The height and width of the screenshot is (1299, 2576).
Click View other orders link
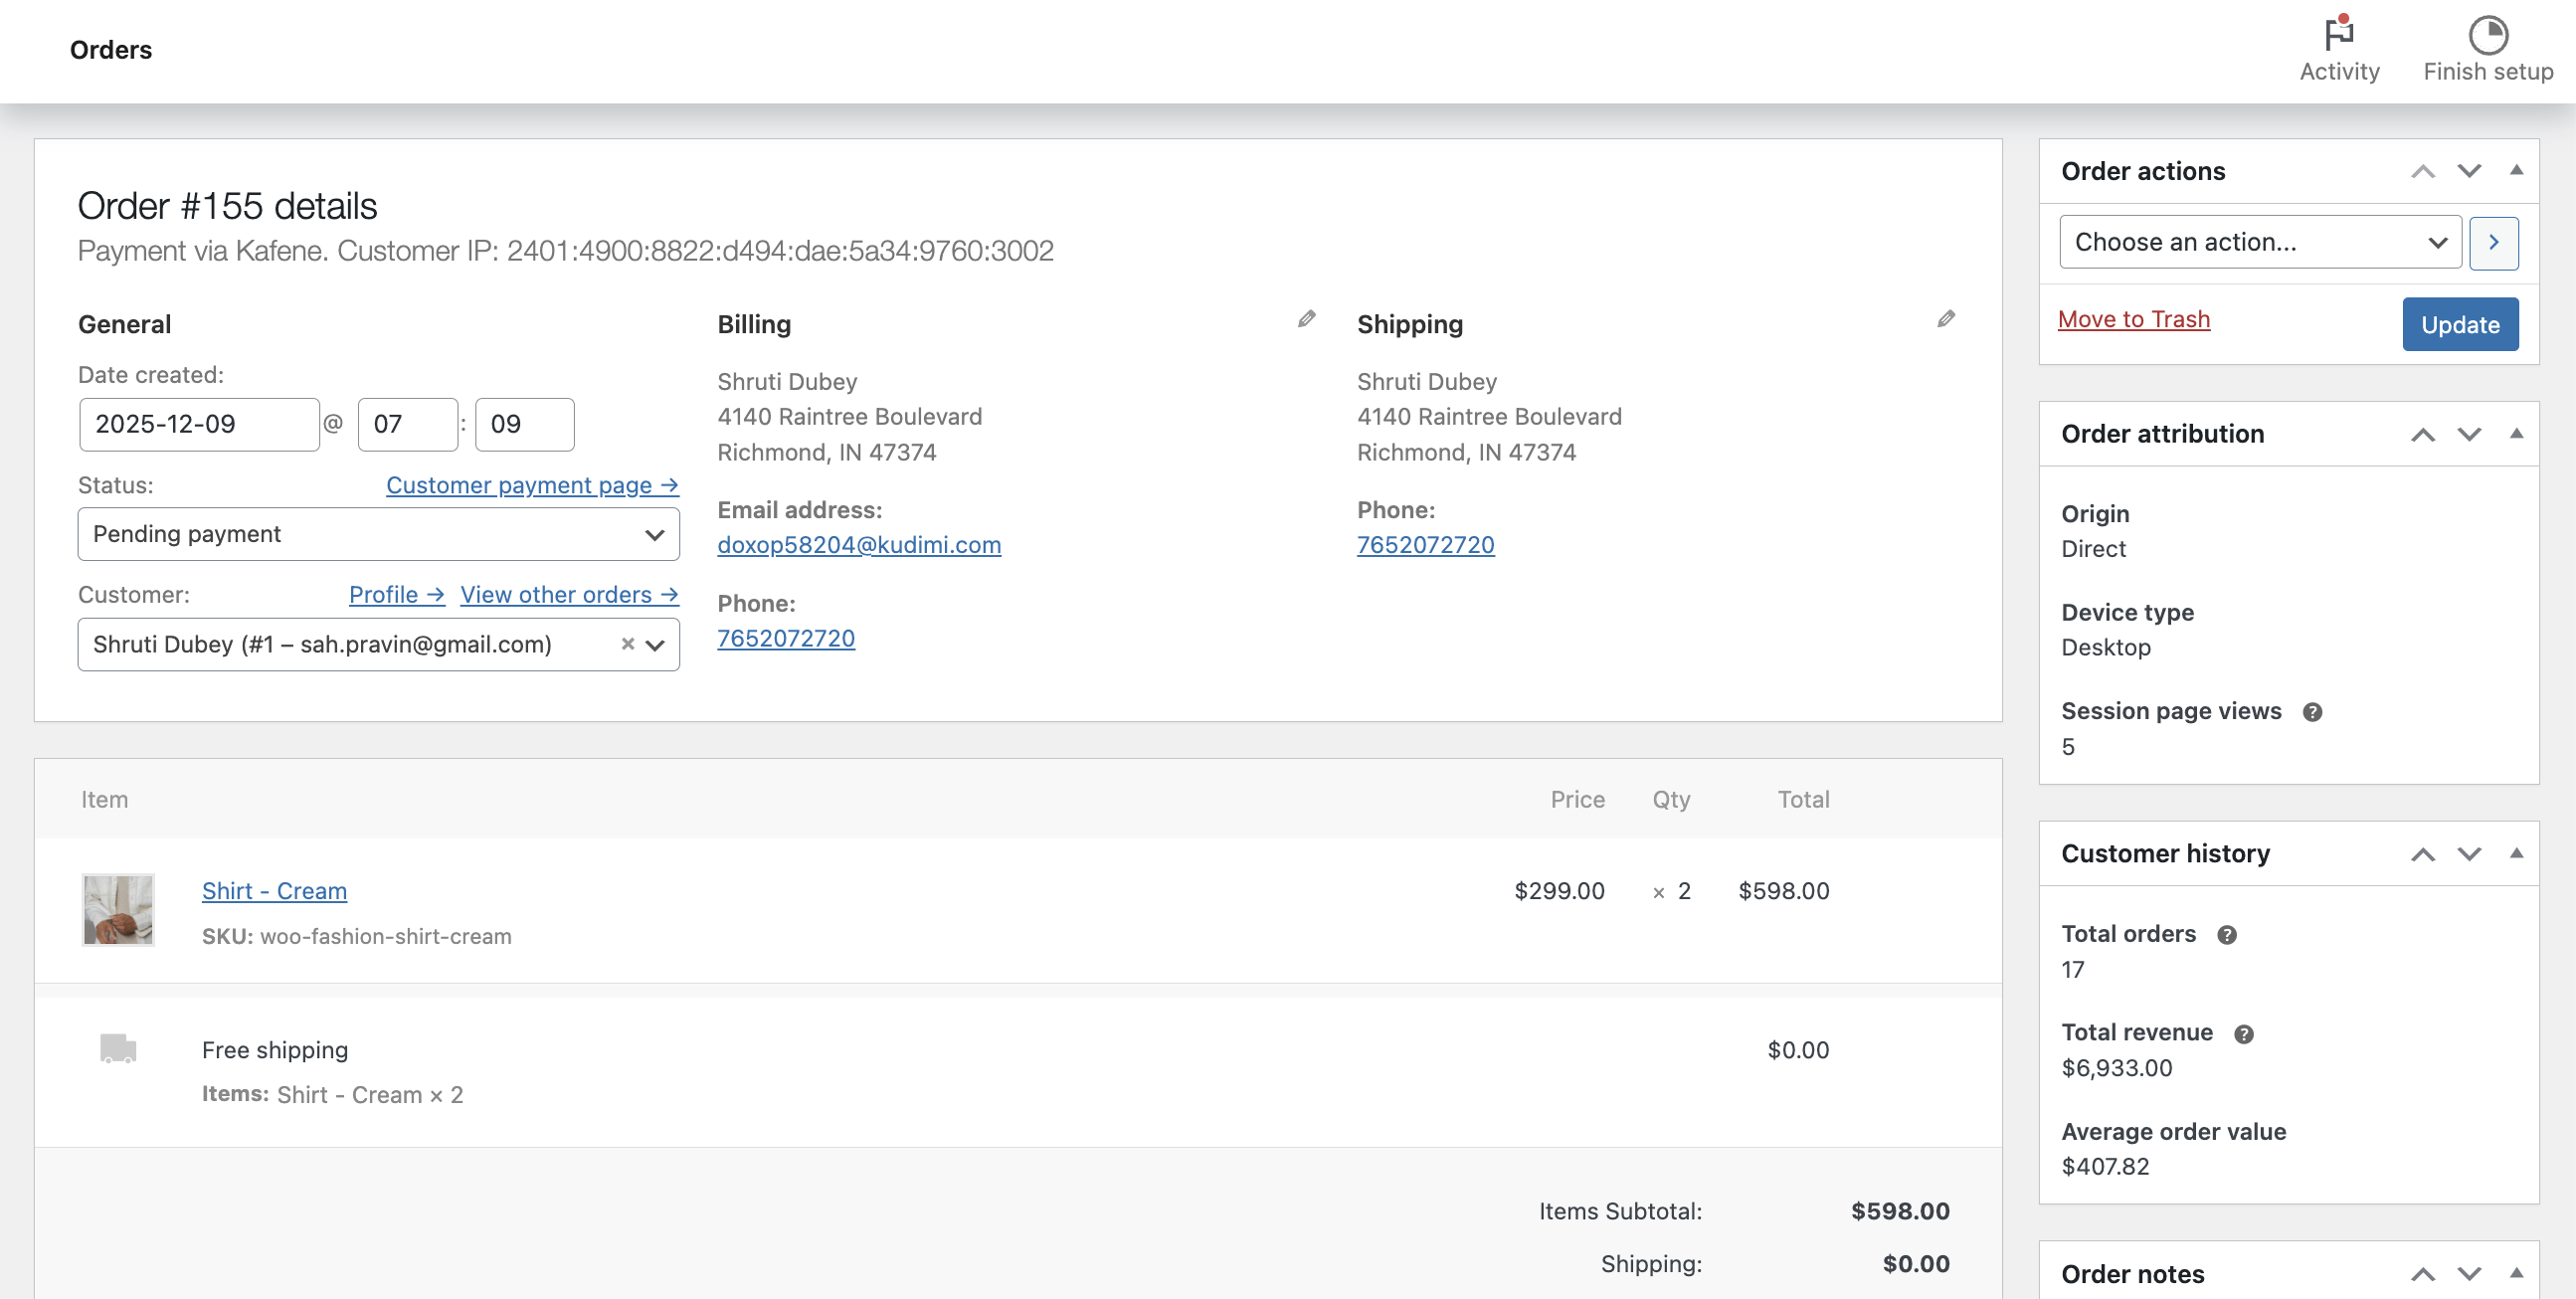click(x=569, y=595)
